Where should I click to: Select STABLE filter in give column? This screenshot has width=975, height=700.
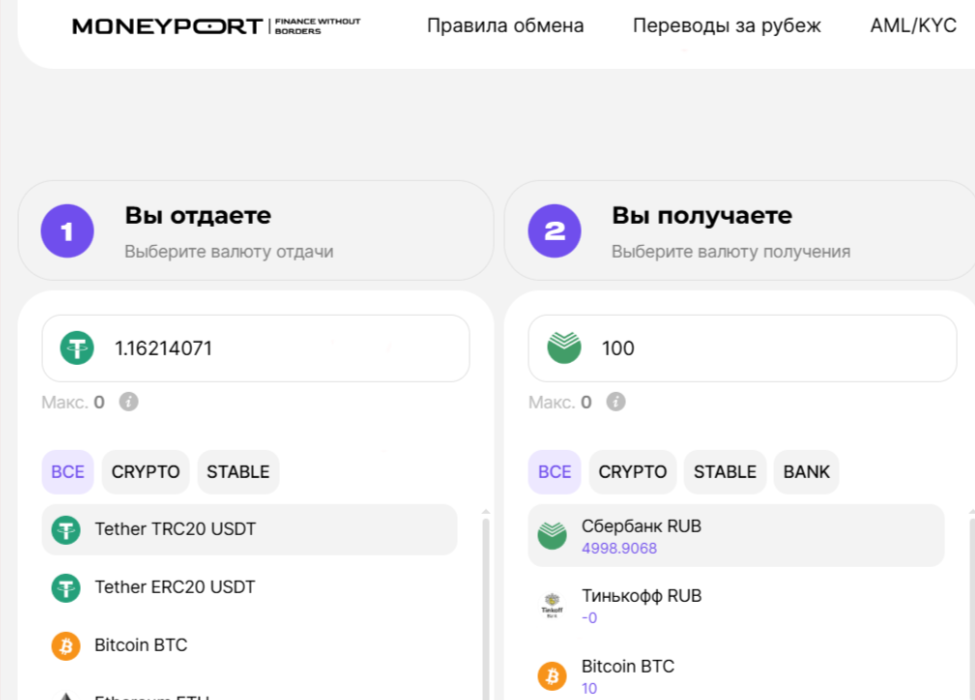pyautogui.click(x=238, y=472)
